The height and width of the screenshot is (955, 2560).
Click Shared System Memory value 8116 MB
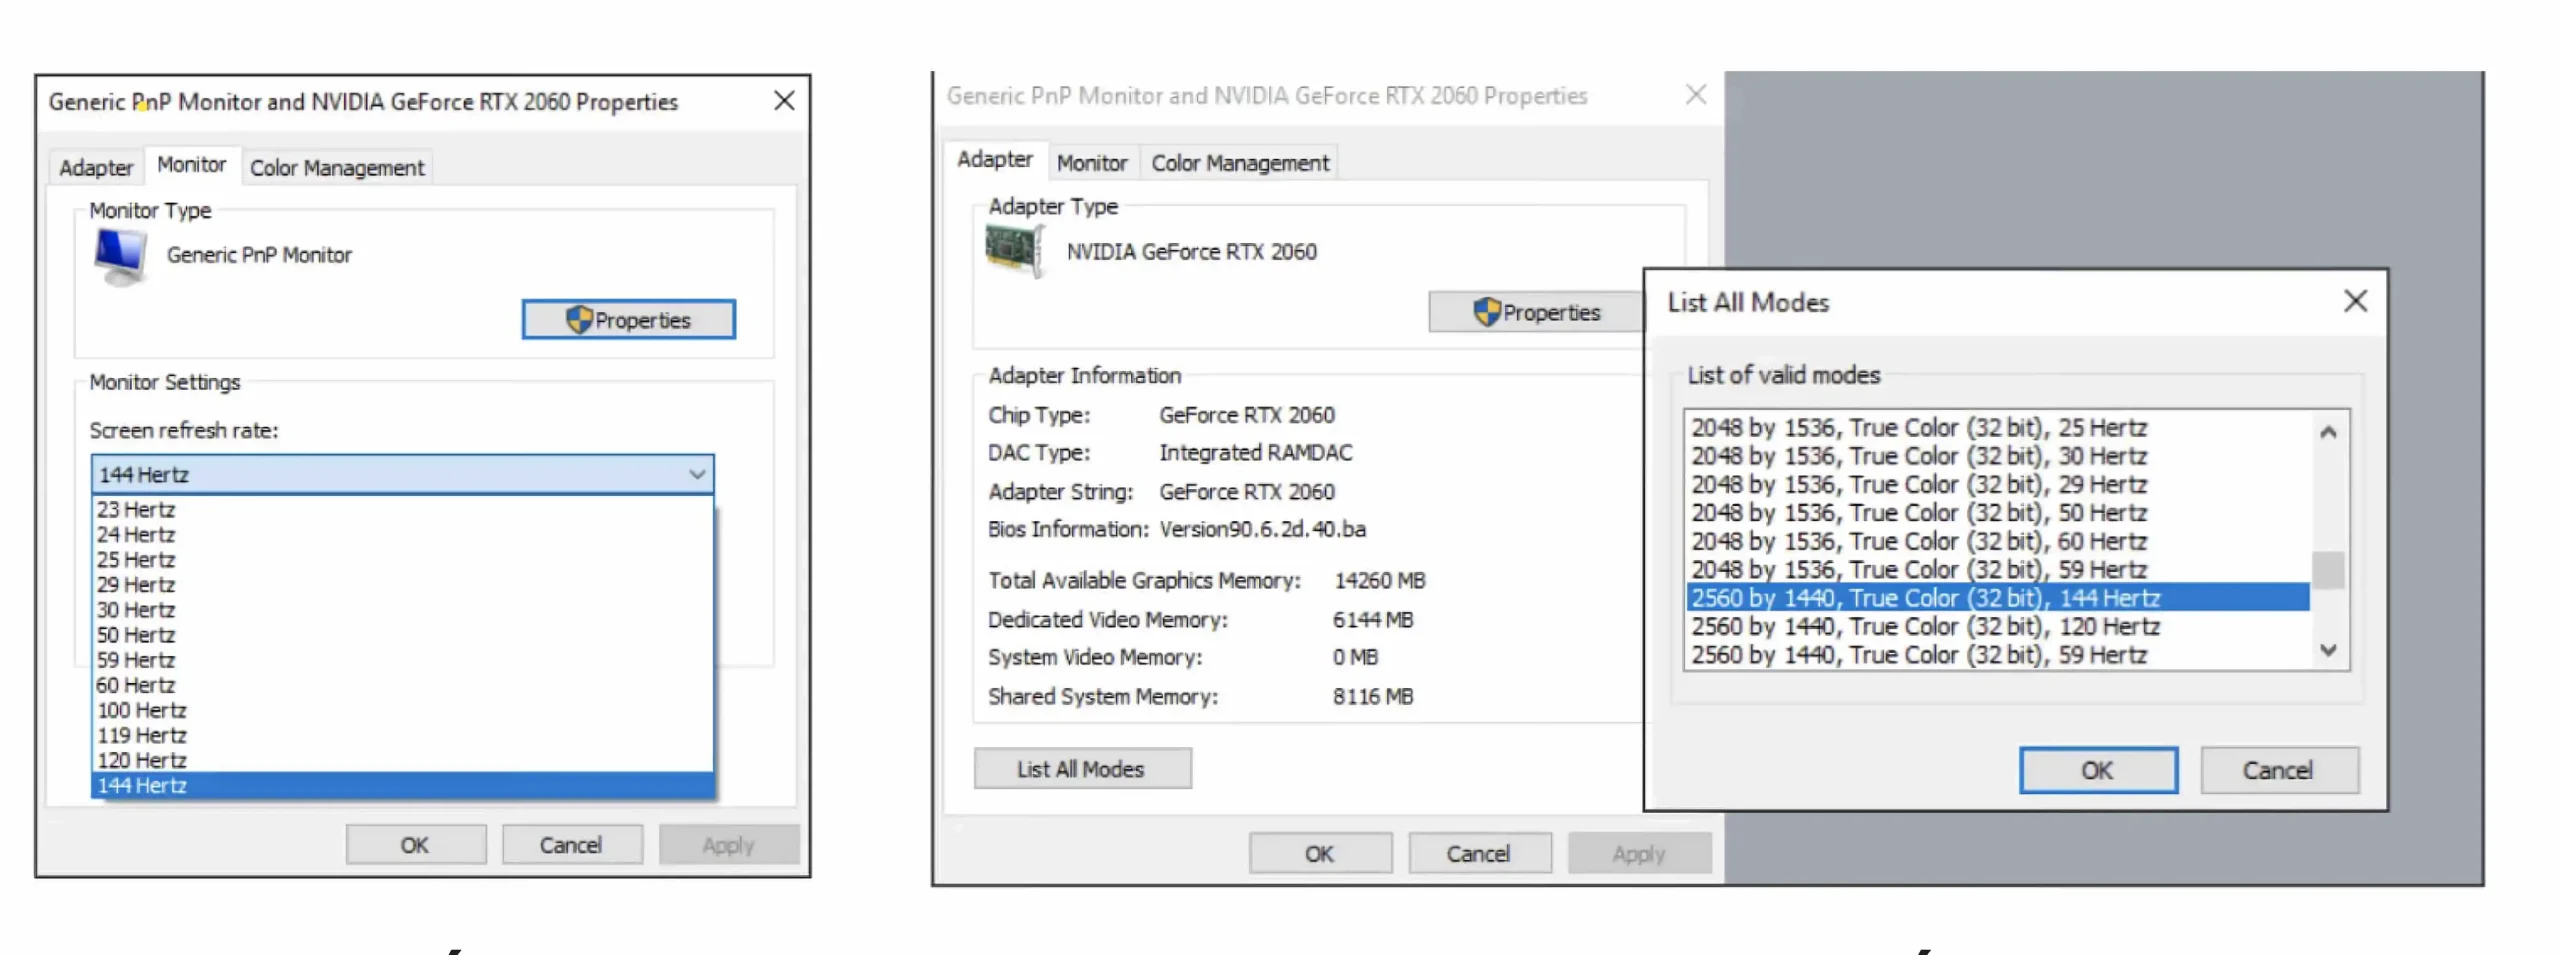[x=1373, y=696]
